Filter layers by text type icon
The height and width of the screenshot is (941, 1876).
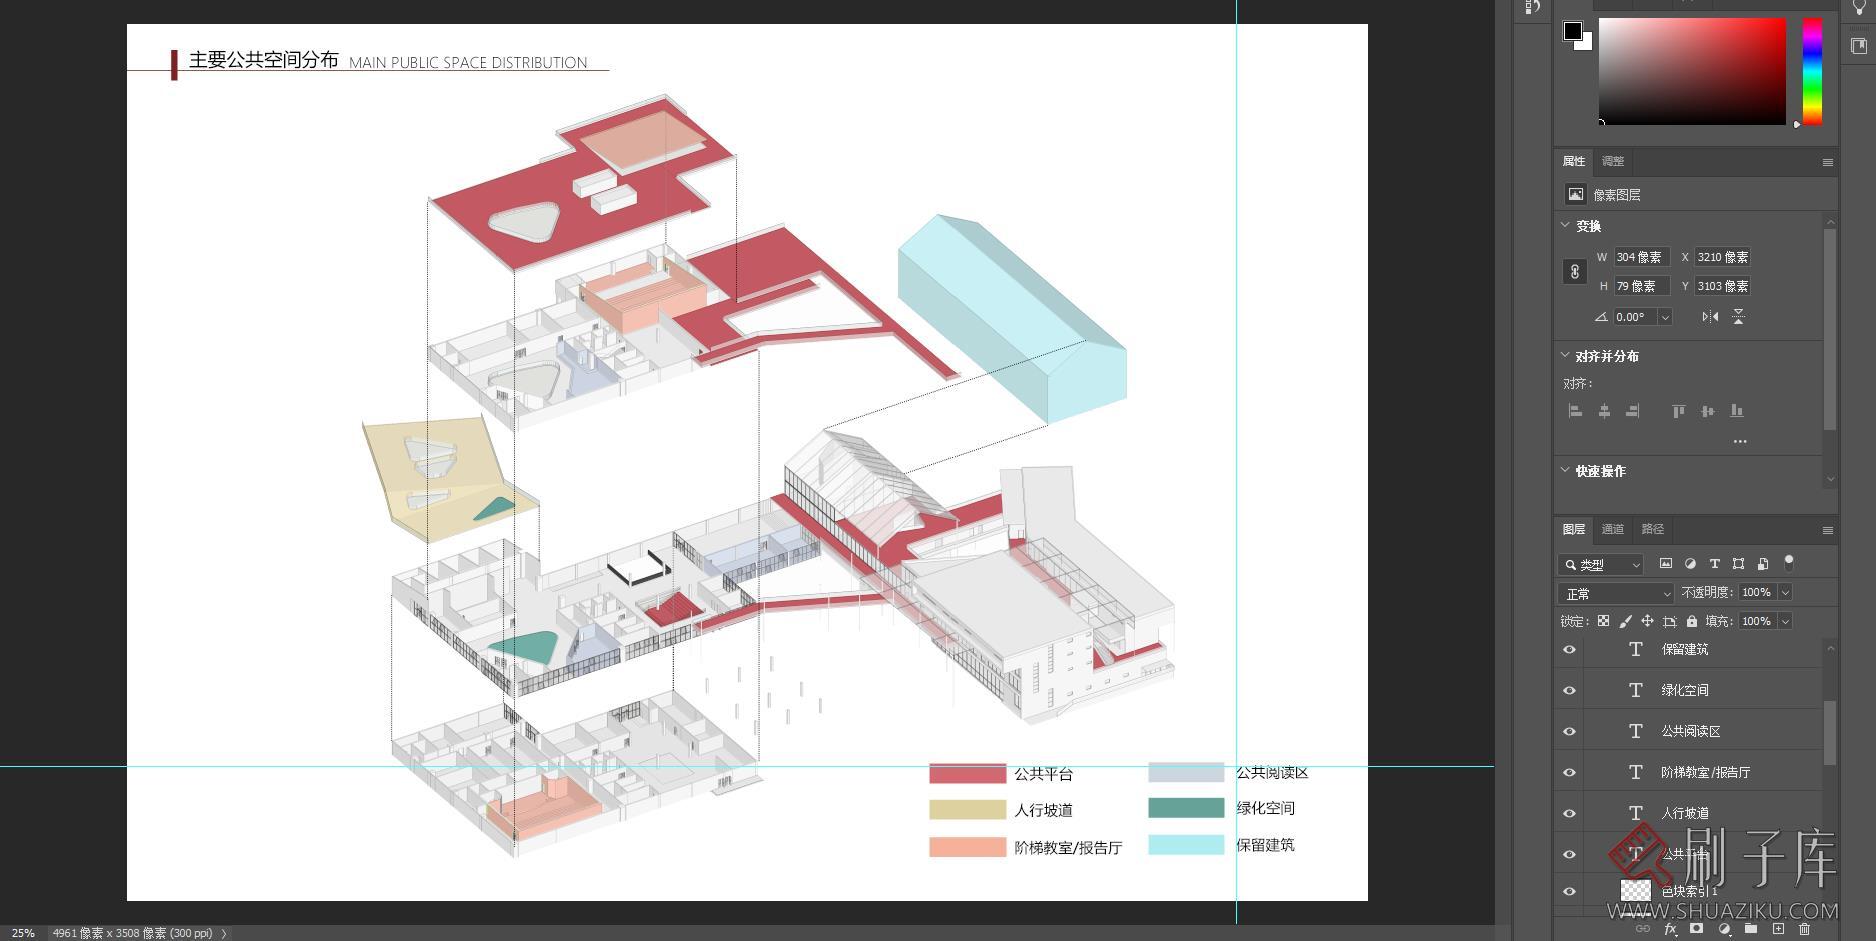(1714, 564)
